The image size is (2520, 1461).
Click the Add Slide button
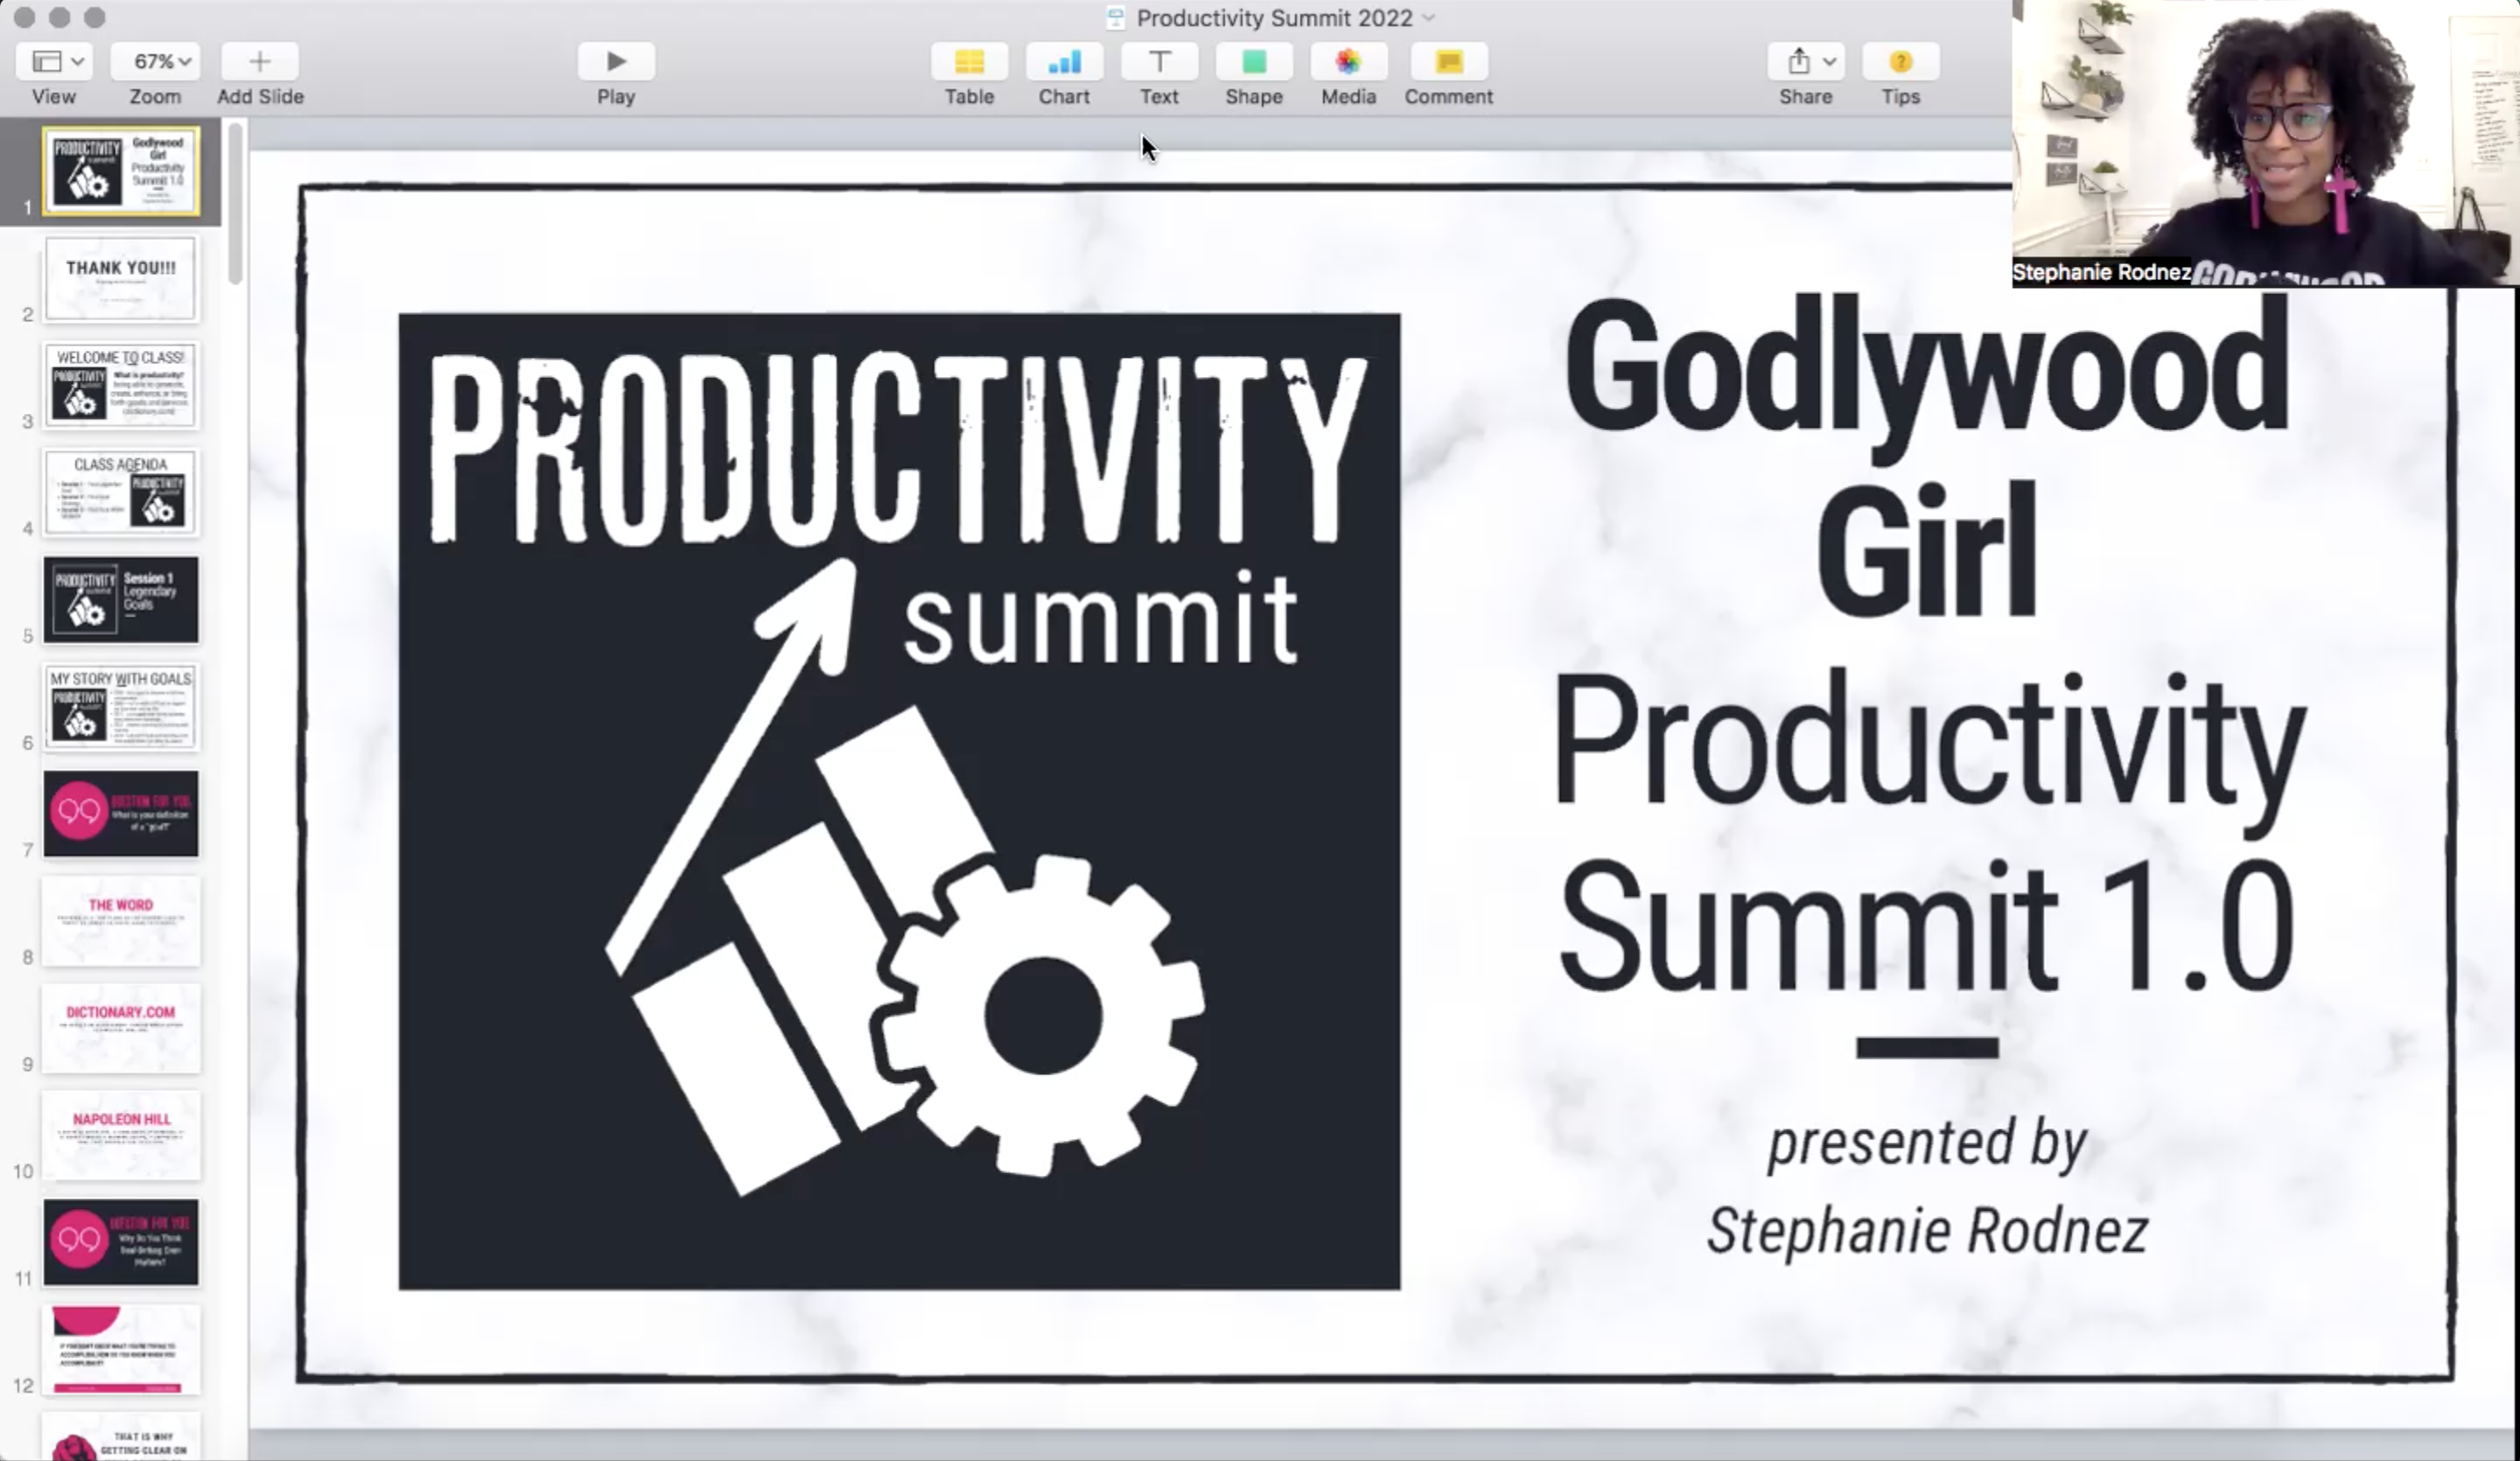(x=259, y=61)
